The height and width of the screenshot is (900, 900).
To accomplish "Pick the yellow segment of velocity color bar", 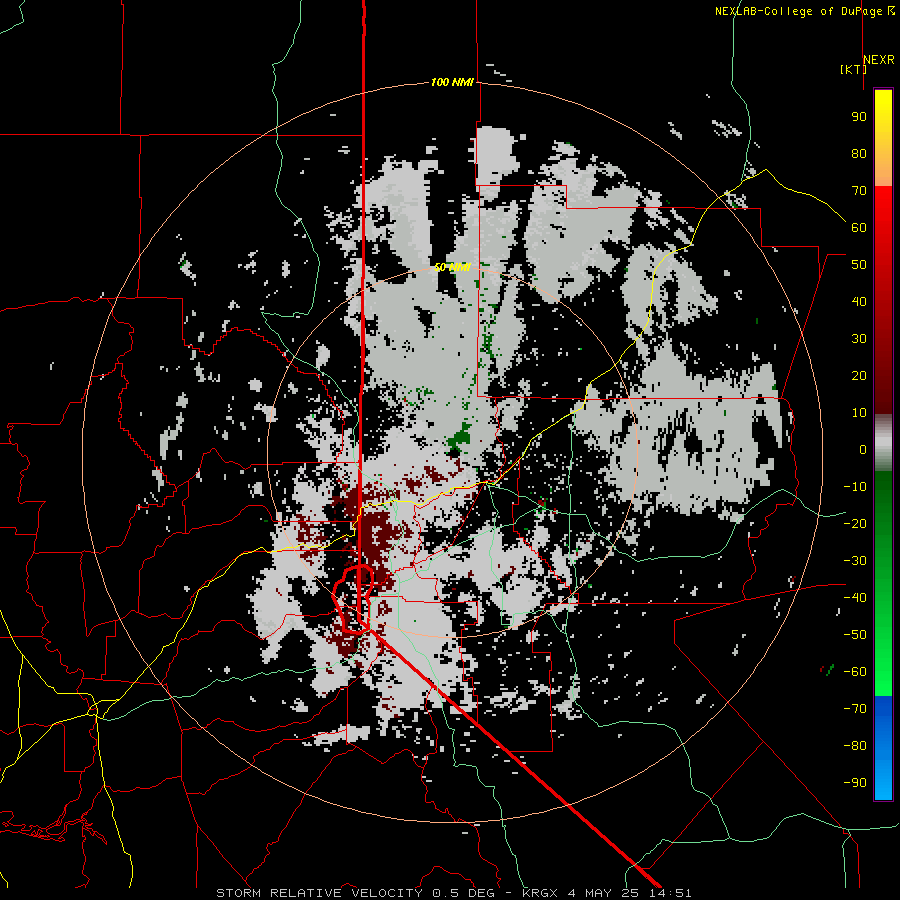I will (883, 138).
